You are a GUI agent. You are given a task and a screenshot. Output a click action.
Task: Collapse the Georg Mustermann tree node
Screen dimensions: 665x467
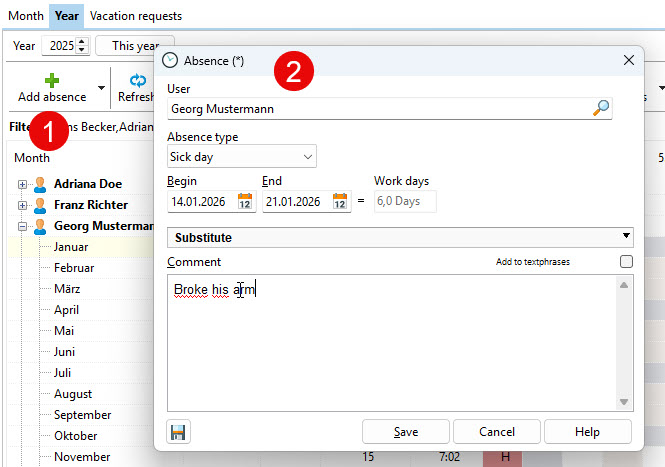click(x=22, y=226)
